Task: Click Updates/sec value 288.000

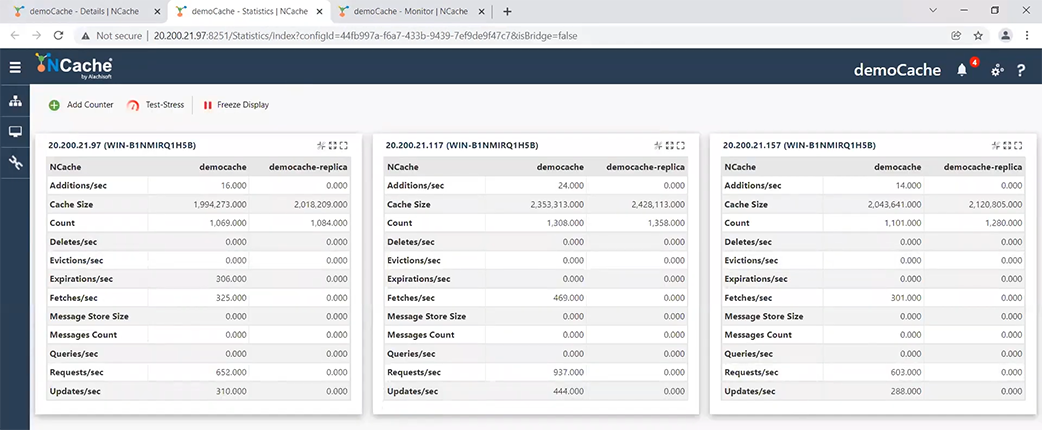Action: click(x=906, y=391)
